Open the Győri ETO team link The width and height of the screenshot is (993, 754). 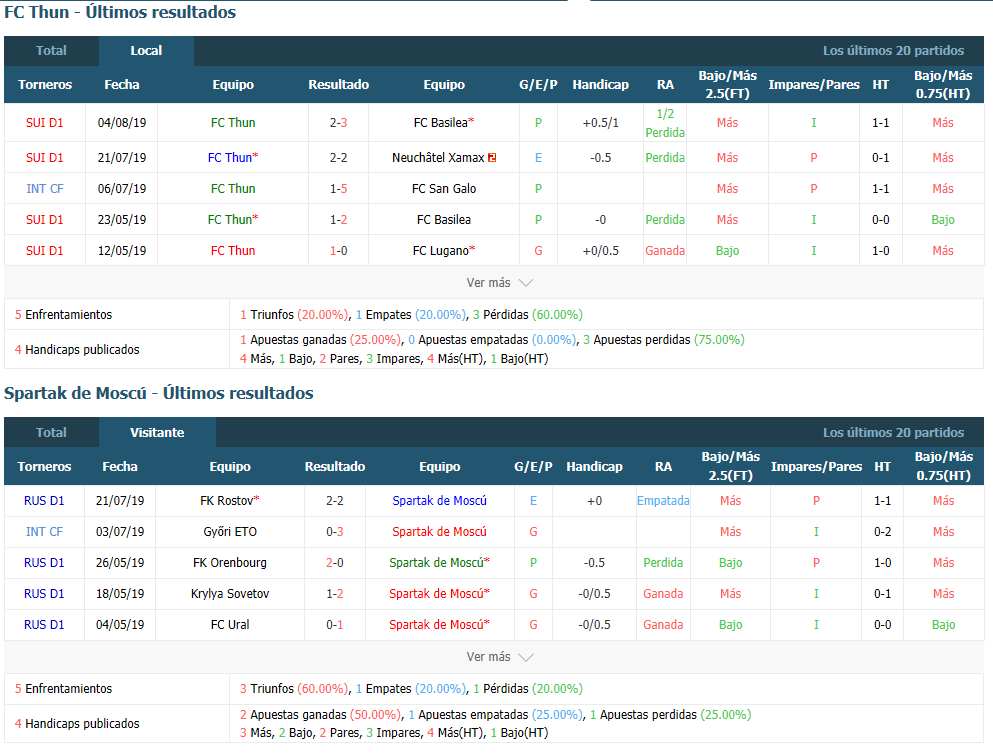click(230, 532)
